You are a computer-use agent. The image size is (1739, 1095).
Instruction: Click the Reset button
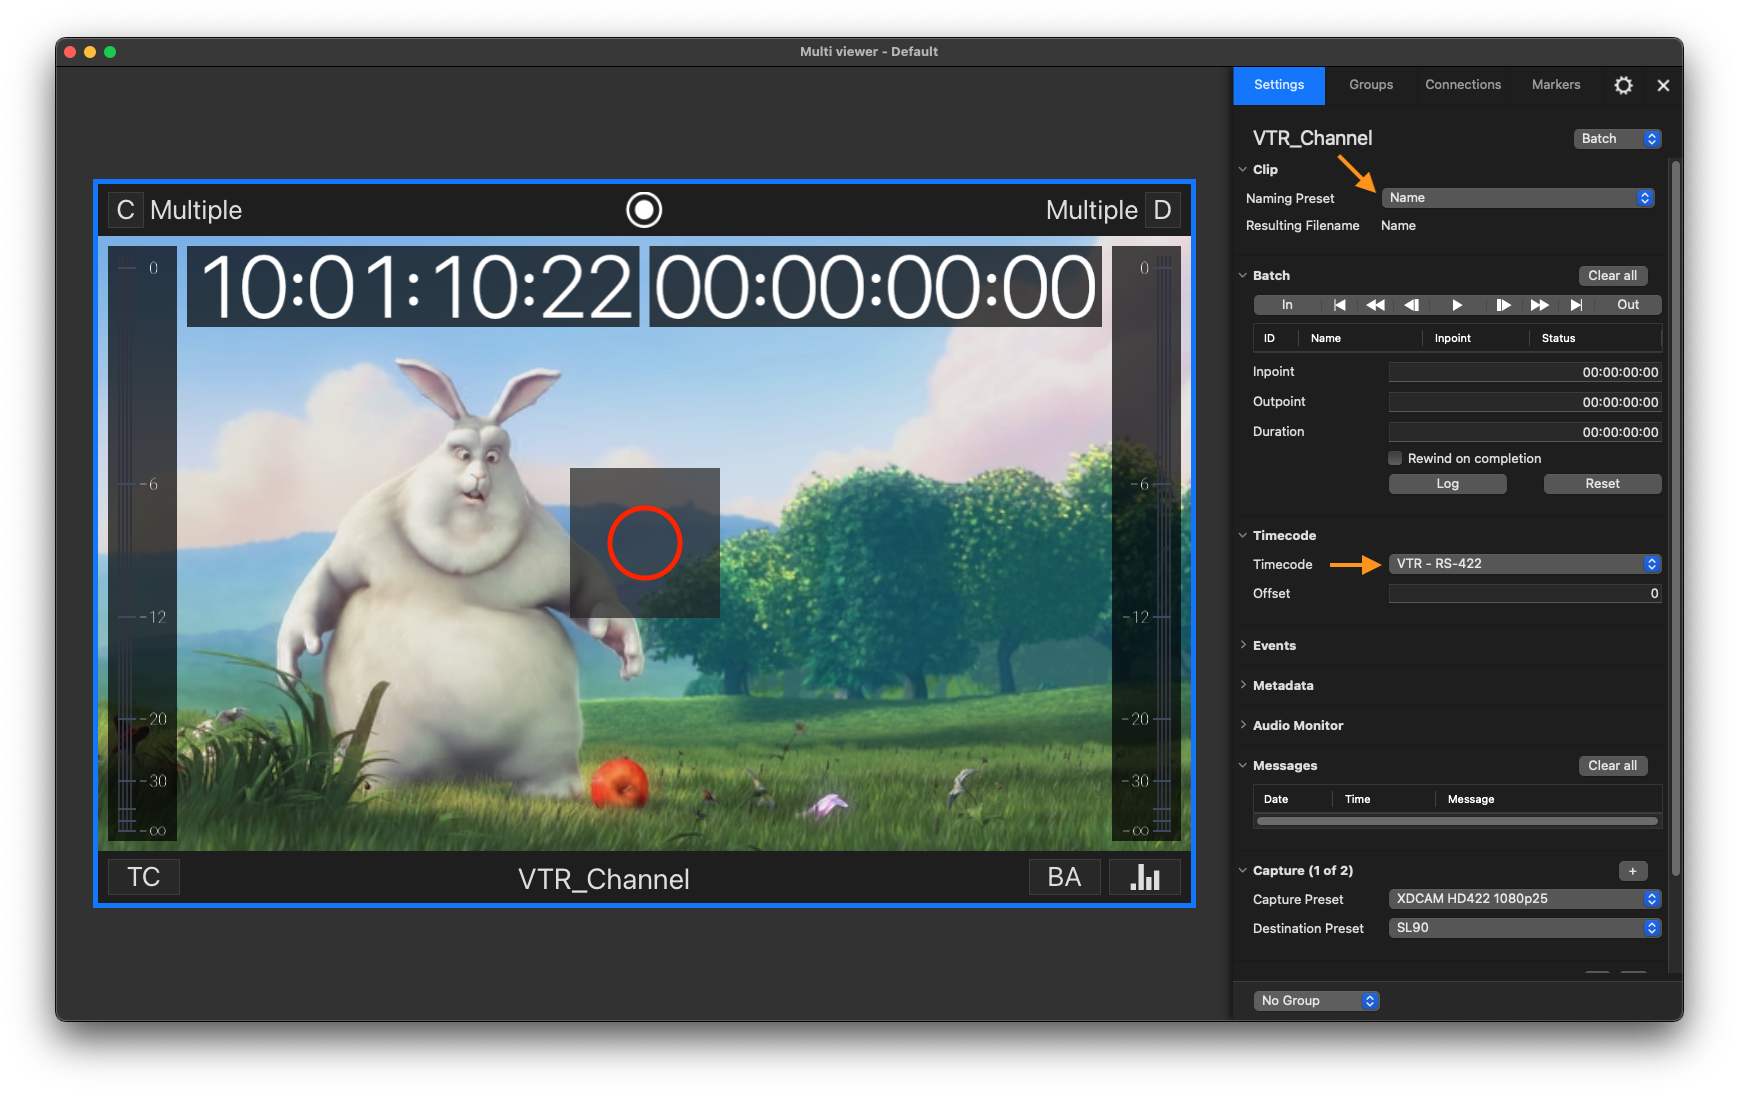[x=1602, y=484]
